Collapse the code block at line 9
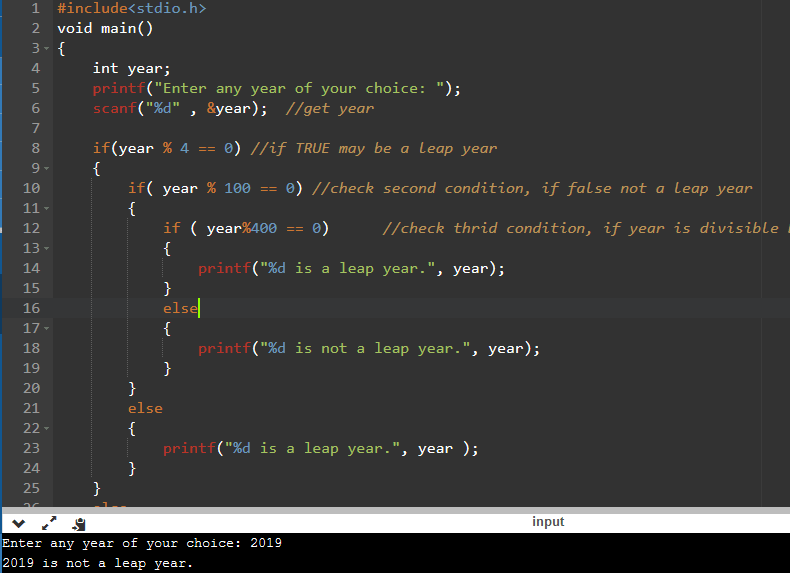 [x=46, y=168]
